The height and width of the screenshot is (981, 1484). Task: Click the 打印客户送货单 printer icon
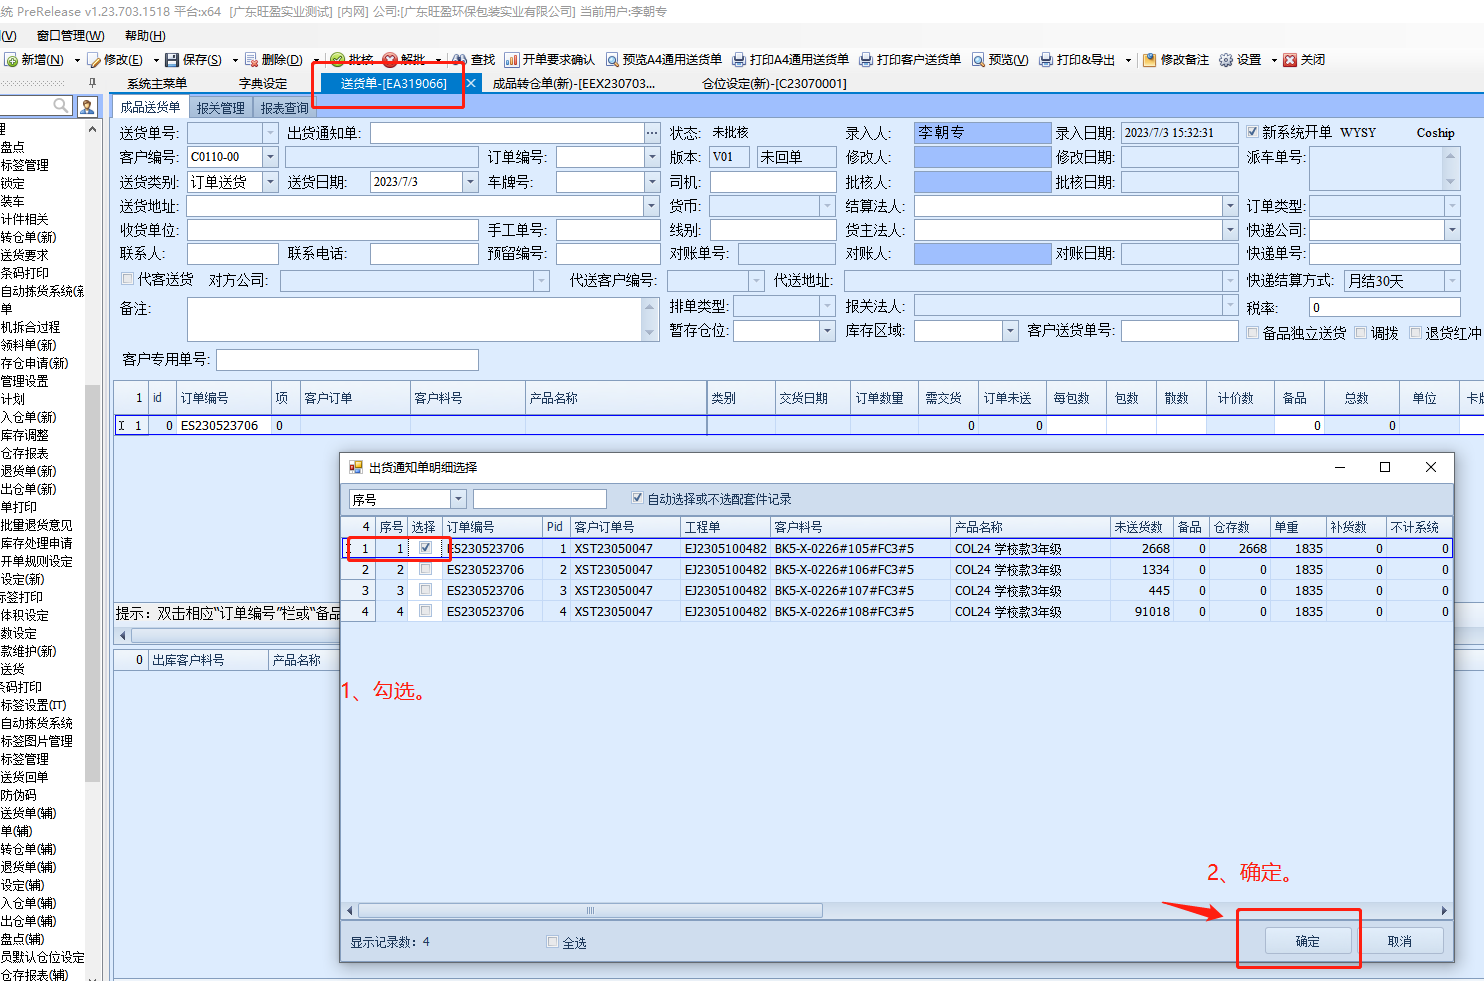(x=866, y=60)
